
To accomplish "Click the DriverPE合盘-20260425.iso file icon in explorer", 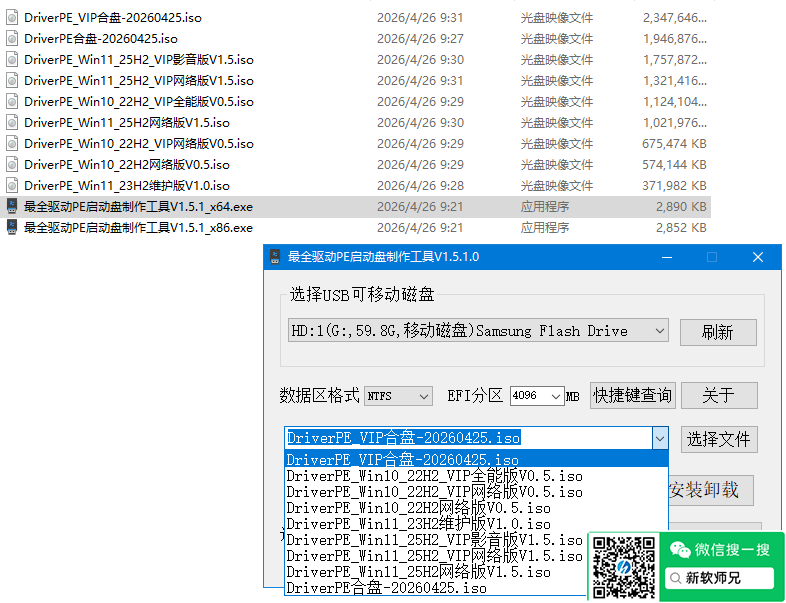I will point(12,38).
